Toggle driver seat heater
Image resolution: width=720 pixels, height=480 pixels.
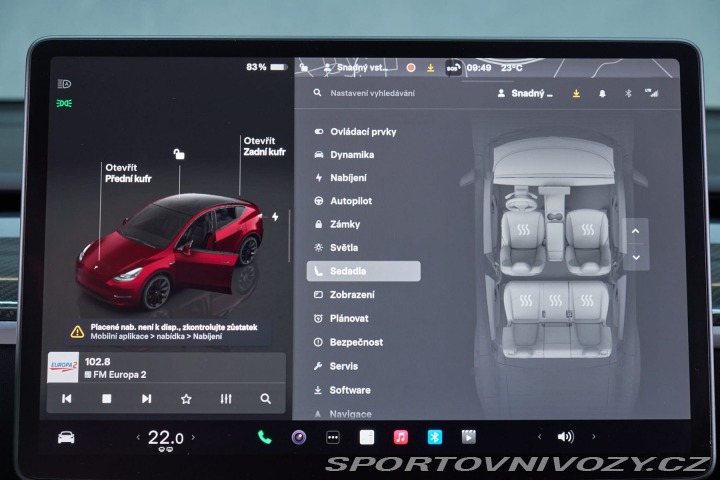[x=523, y=229]
